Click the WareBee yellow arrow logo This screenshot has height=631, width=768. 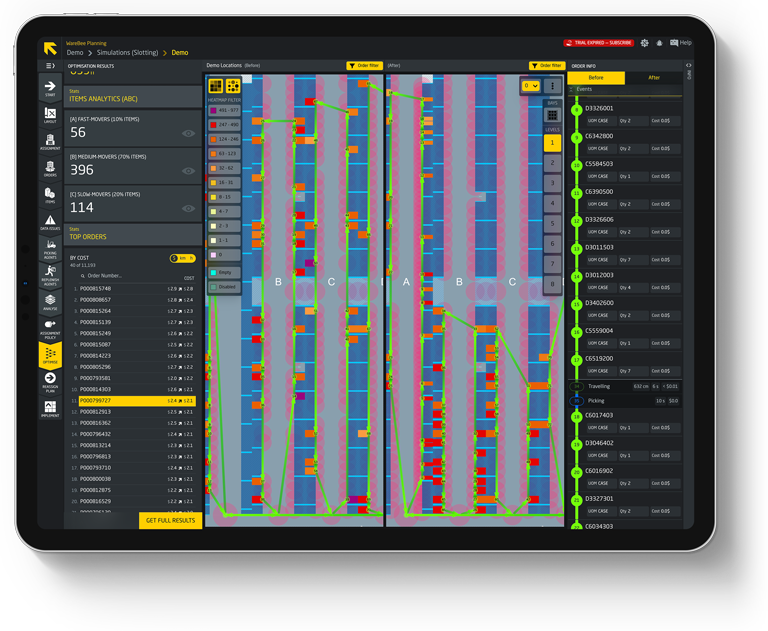pos(50,49)
